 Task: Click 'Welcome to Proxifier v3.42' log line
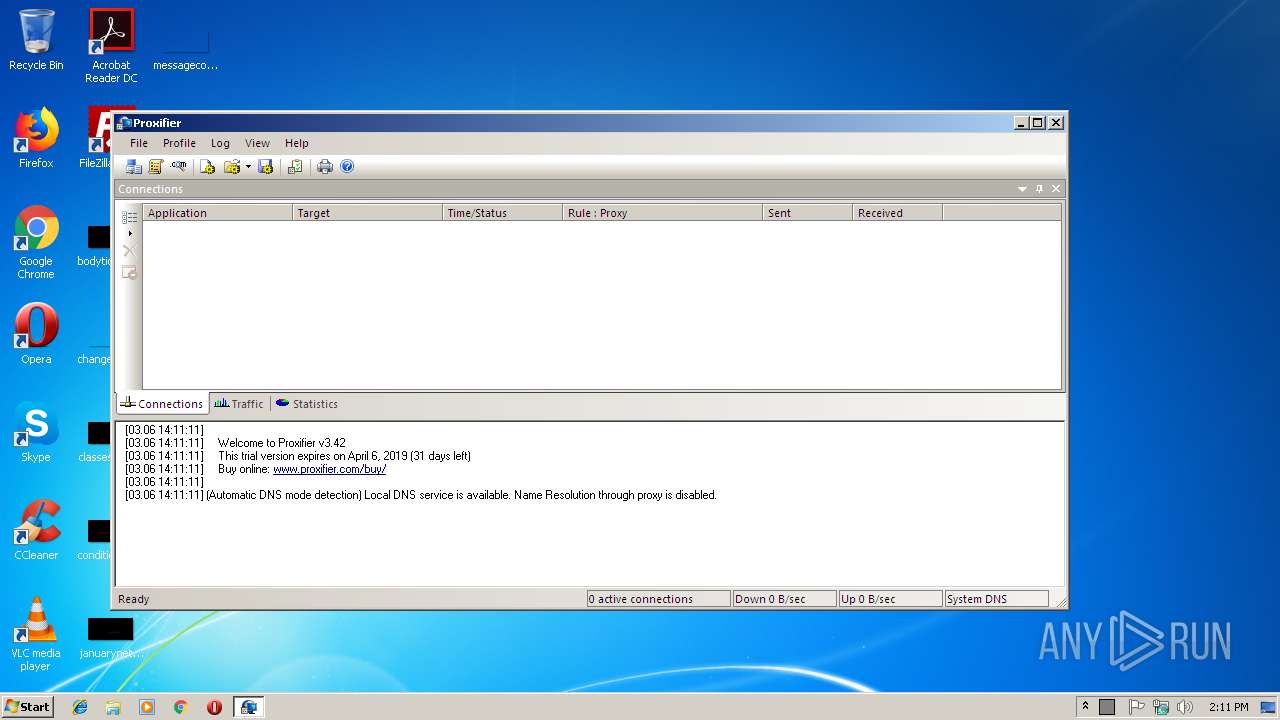tap(281, 443)
